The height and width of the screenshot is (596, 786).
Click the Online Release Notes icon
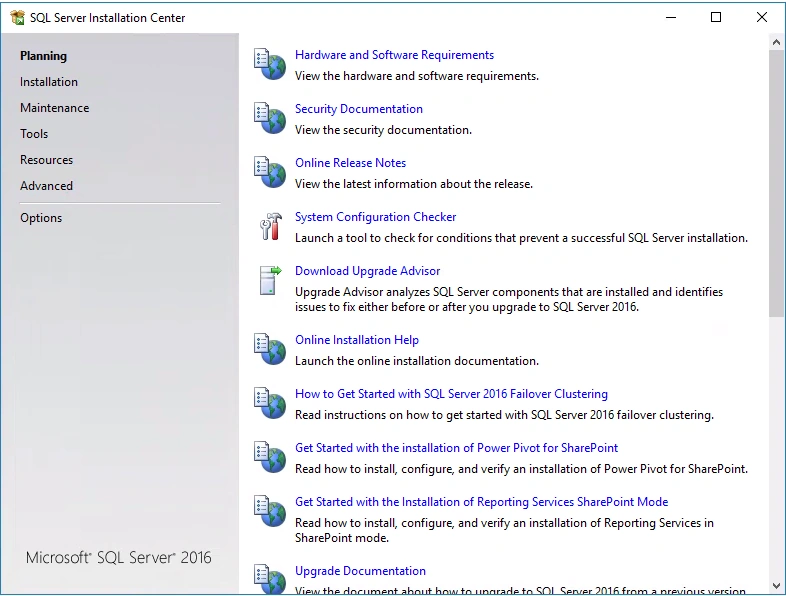pyautogui.click(x=270, y=172)
